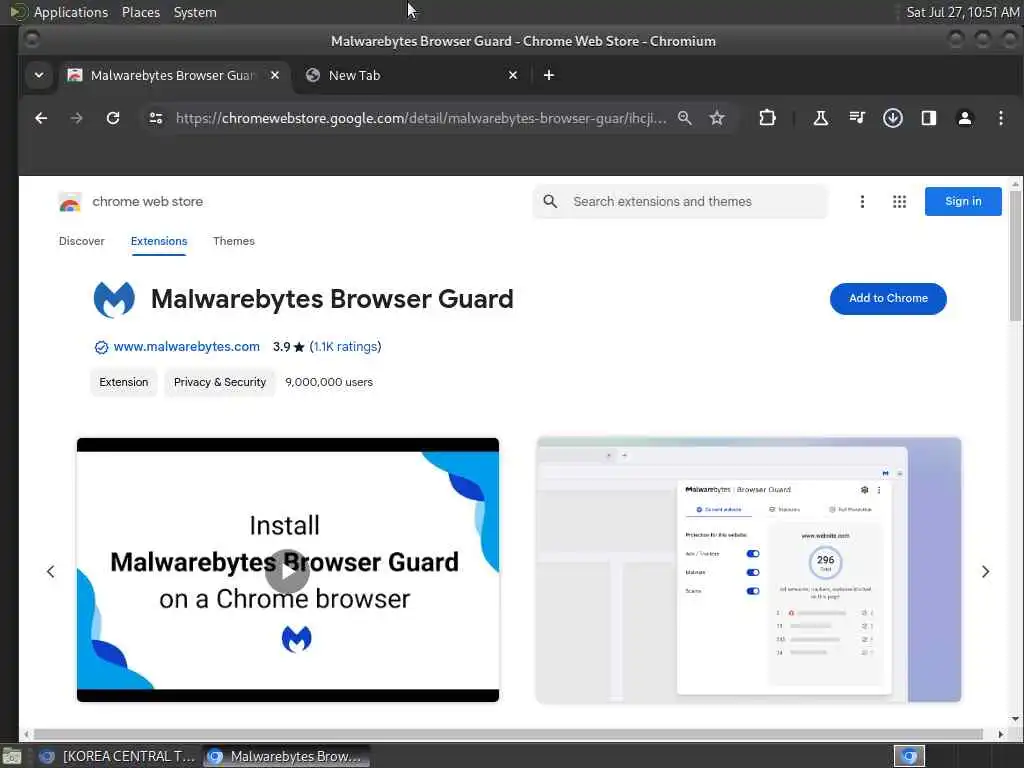This screenshot has height=768, width=1024.
Task: Open Chrome Labs flask icon
Action: [x=821, y=118]
